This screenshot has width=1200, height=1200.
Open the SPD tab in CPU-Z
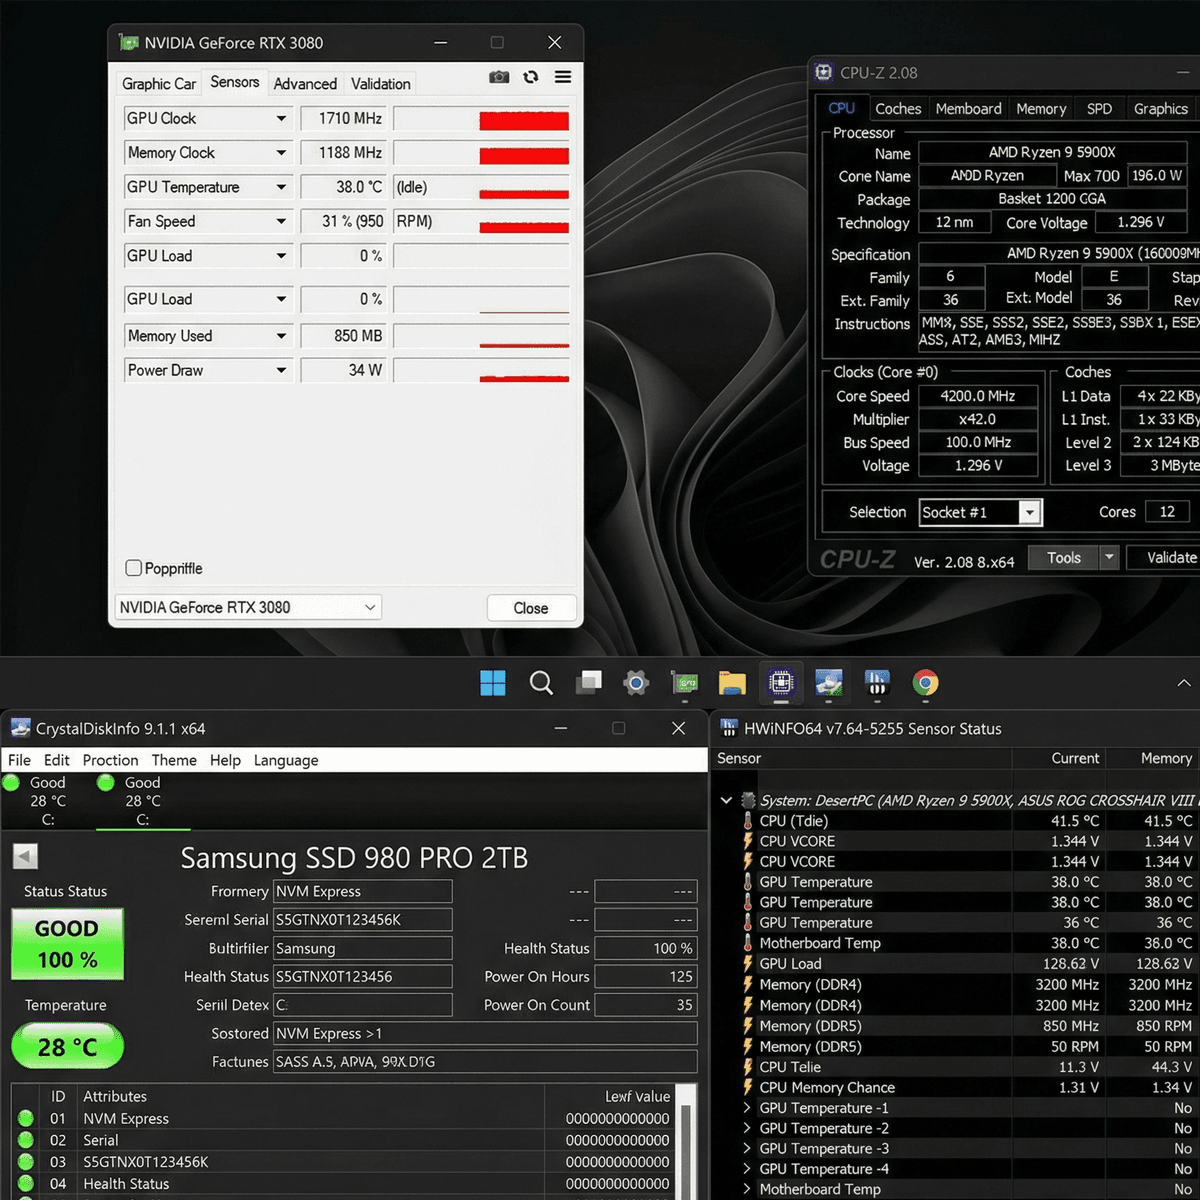click(1099, 109)
